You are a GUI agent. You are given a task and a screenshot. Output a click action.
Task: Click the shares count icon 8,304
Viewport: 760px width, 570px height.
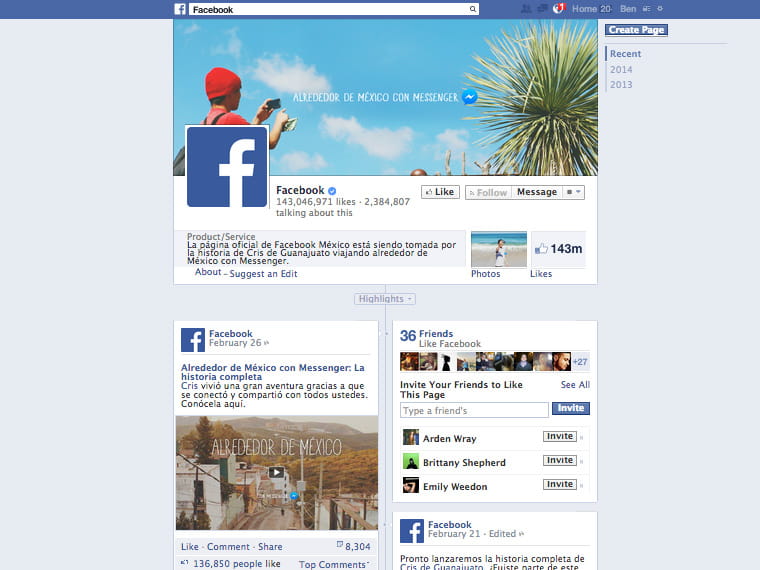pos(340,545)
